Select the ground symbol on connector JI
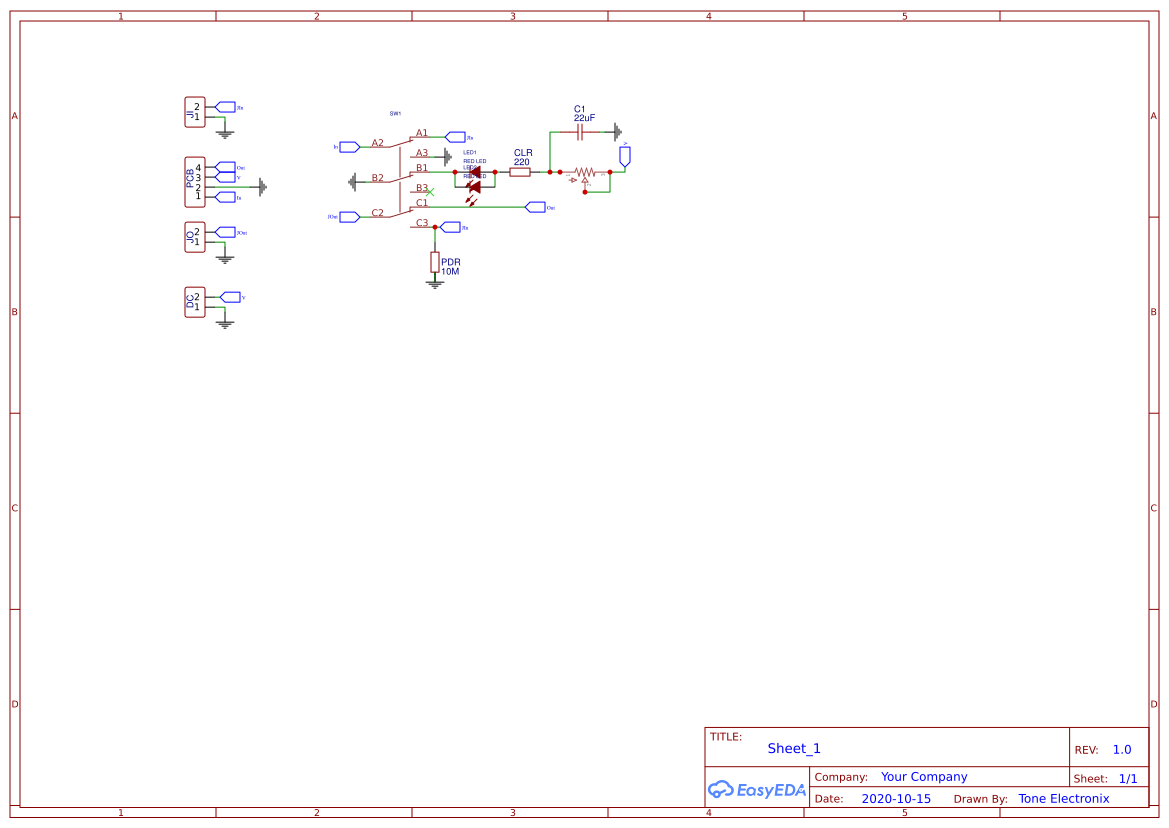1169x828 pixels. pos(226,133)
